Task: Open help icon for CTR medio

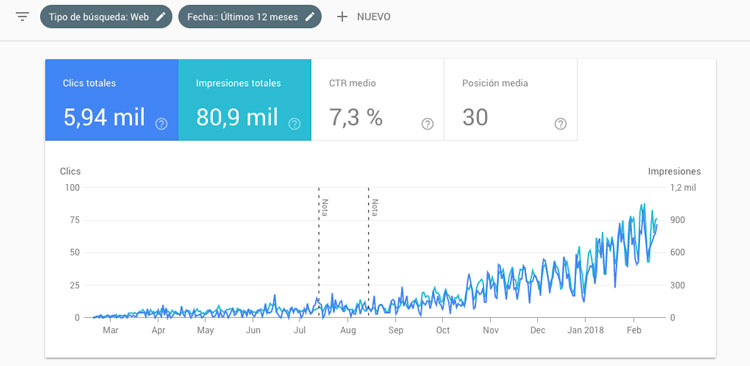Action: point(427,124)
